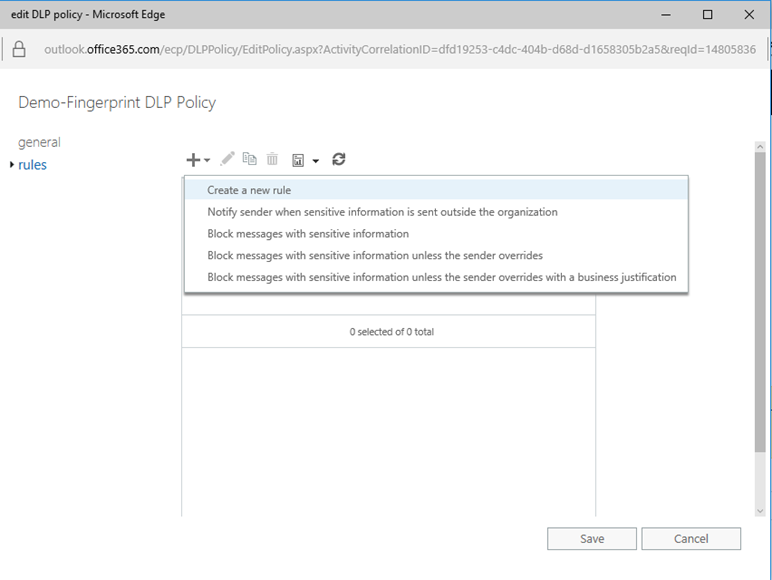The width and height of the screenshot is (772, 580).
Task: Click the copy rule icon
Action: 250,159
